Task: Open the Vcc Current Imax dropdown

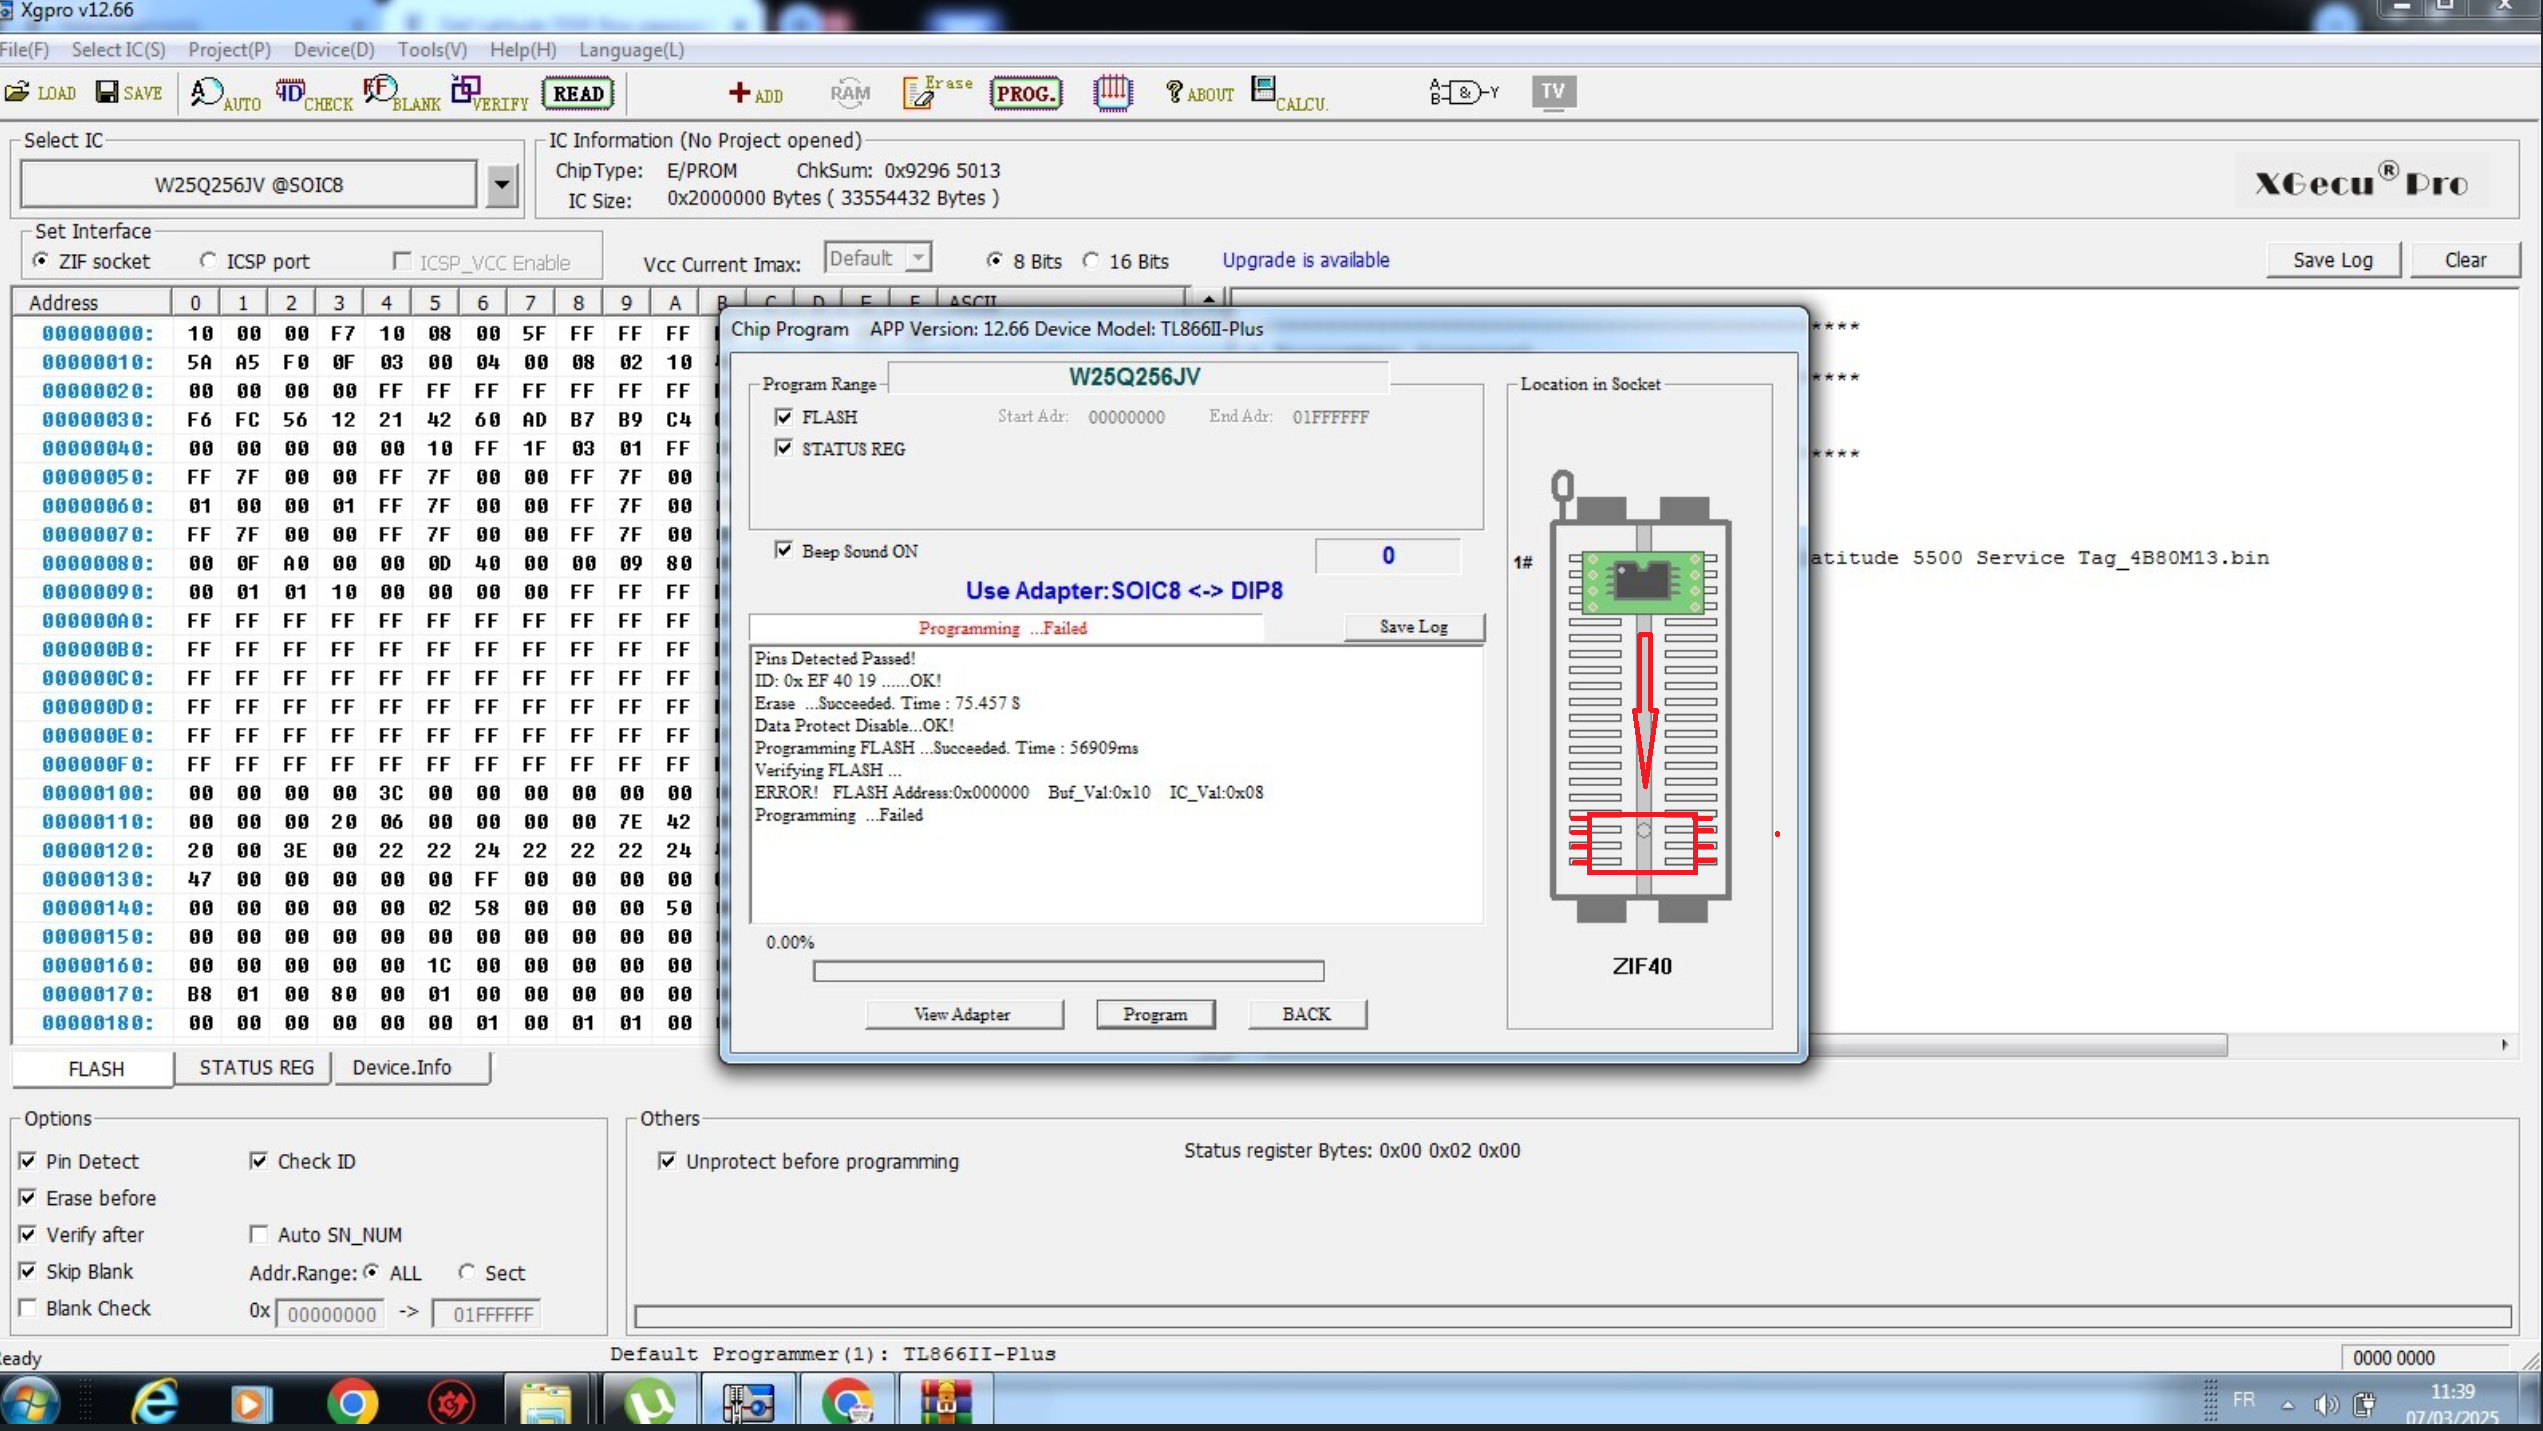Action: click(918, 258)
